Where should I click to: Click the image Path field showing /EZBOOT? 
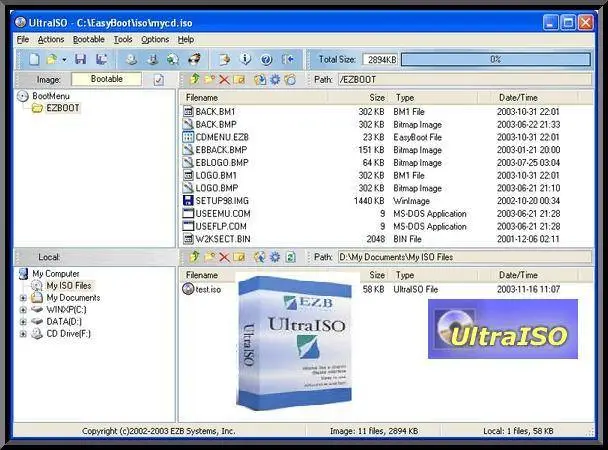pos(465,79)
